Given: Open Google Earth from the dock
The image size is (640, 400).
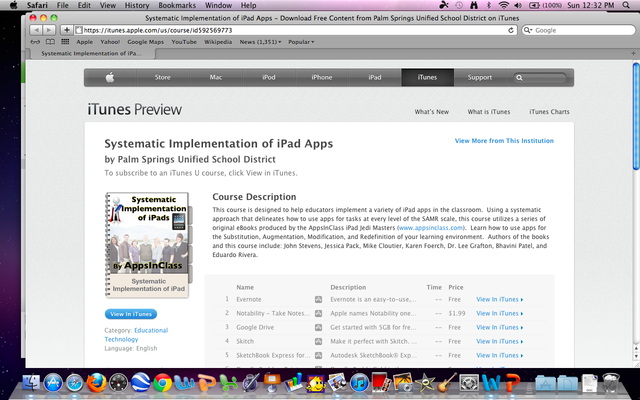Looking at the screenshot, I should pos(140,383).
